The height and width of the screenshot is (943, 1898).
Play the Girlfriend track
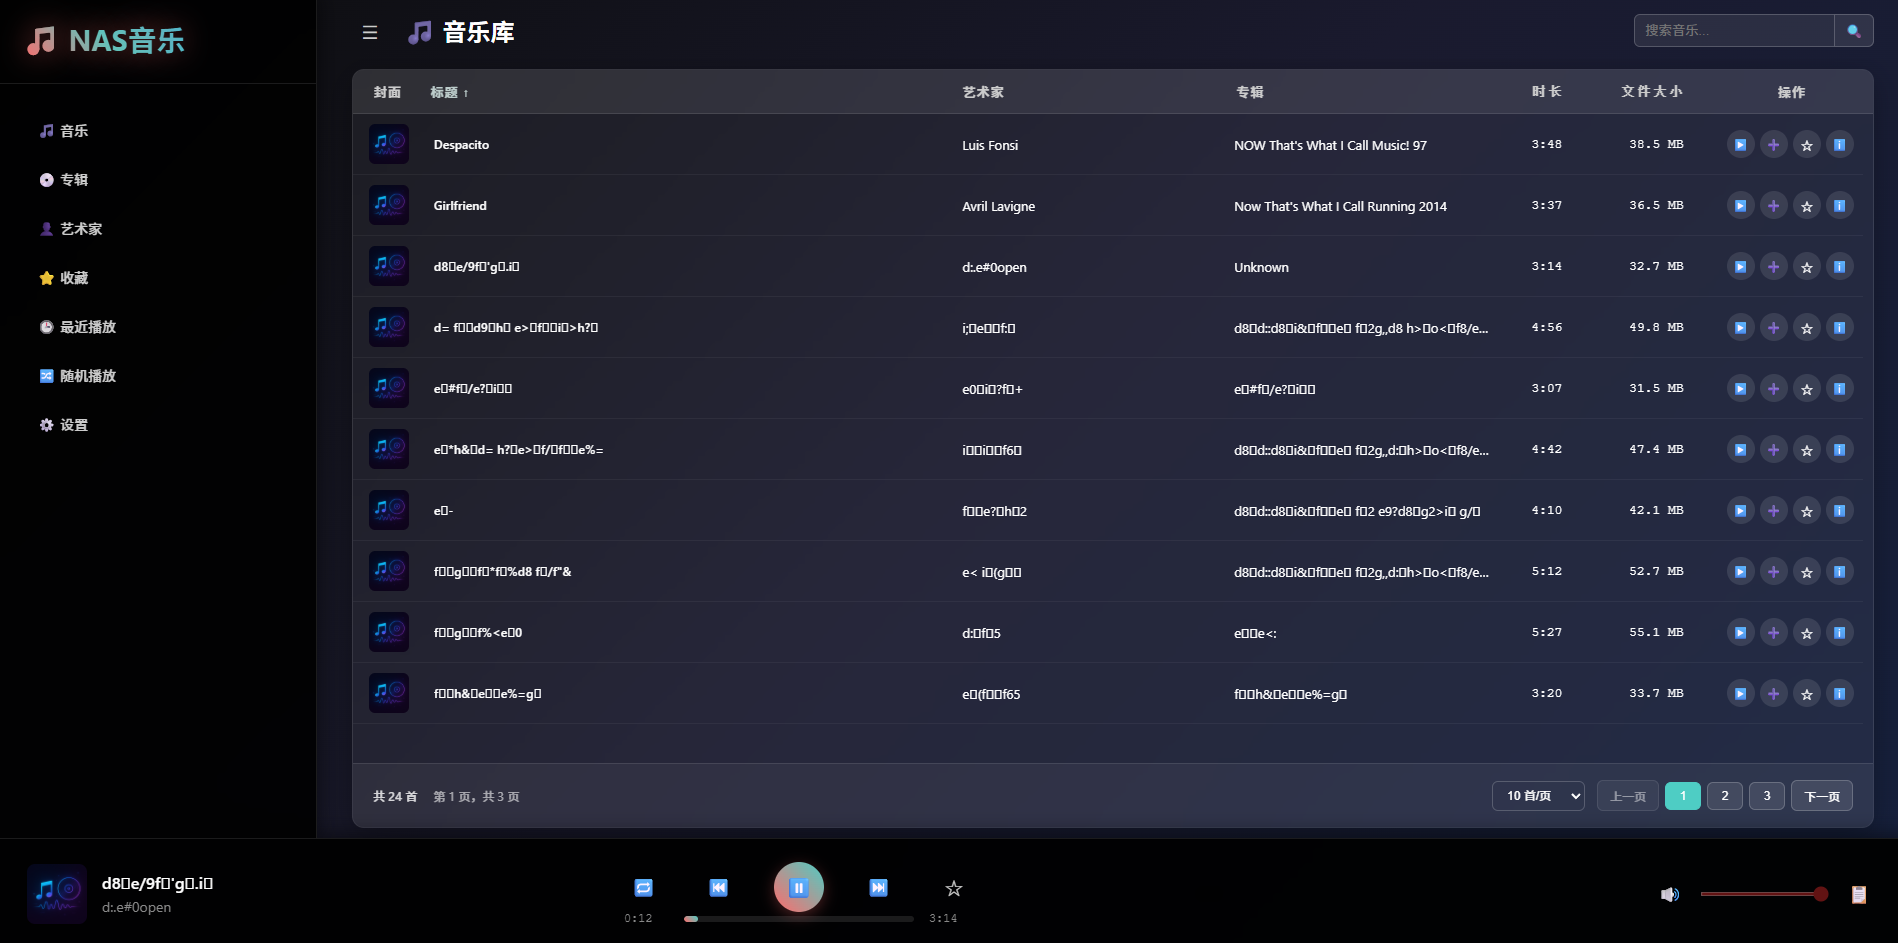tap(1740, 206)
